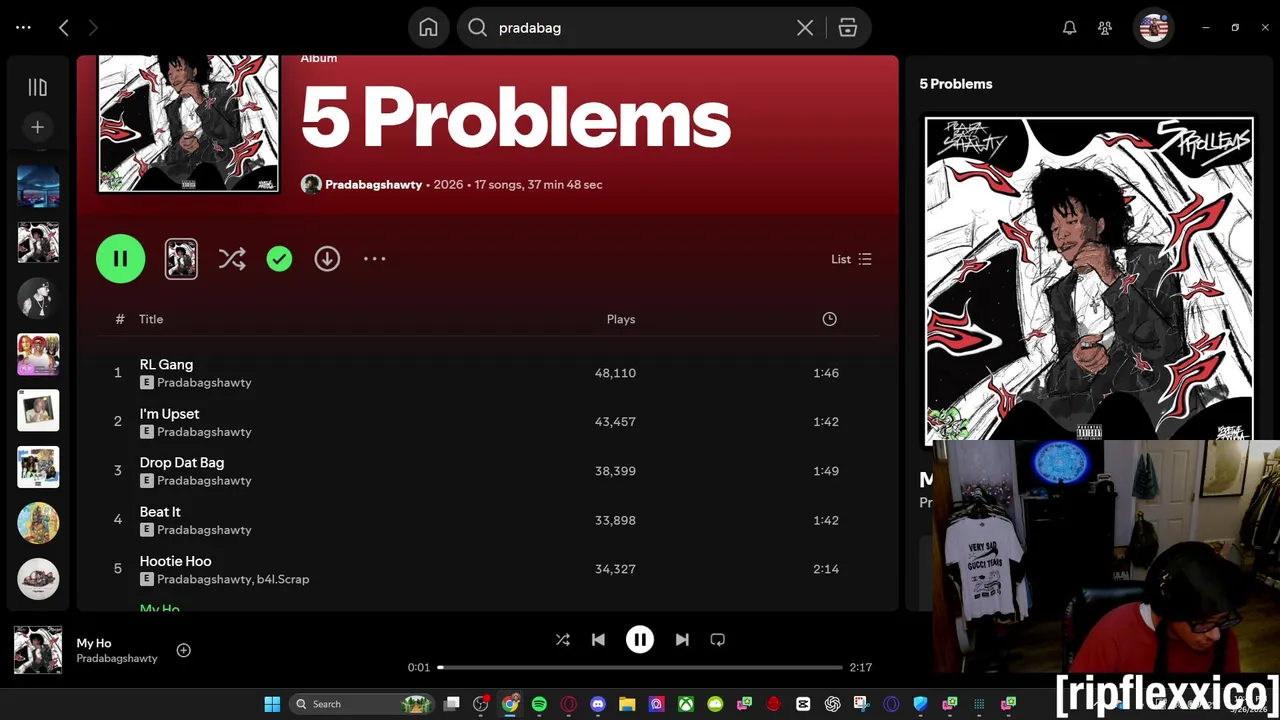Go back with the left arrow
The image size is (1280, 720).
pyautogui.click(x=64, y=28)
